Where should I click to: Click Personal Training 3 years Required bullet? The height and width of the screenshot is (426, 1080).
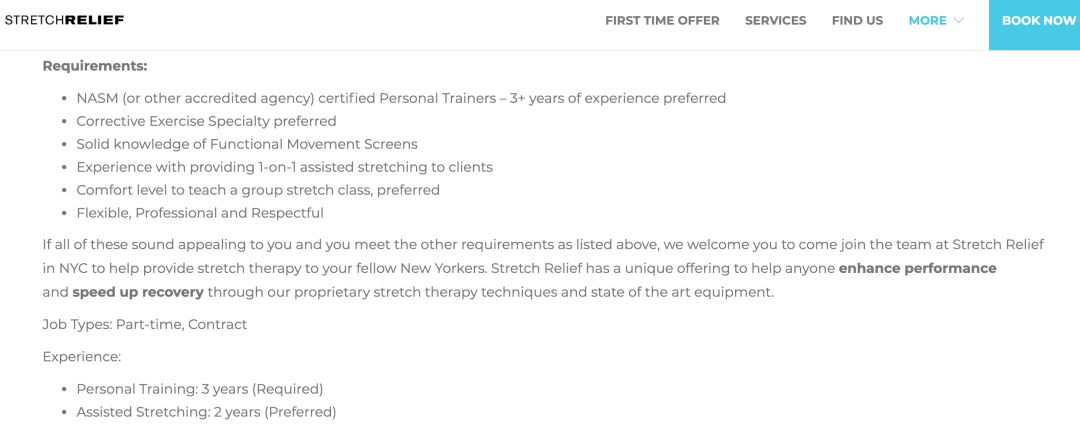[200, 389]
